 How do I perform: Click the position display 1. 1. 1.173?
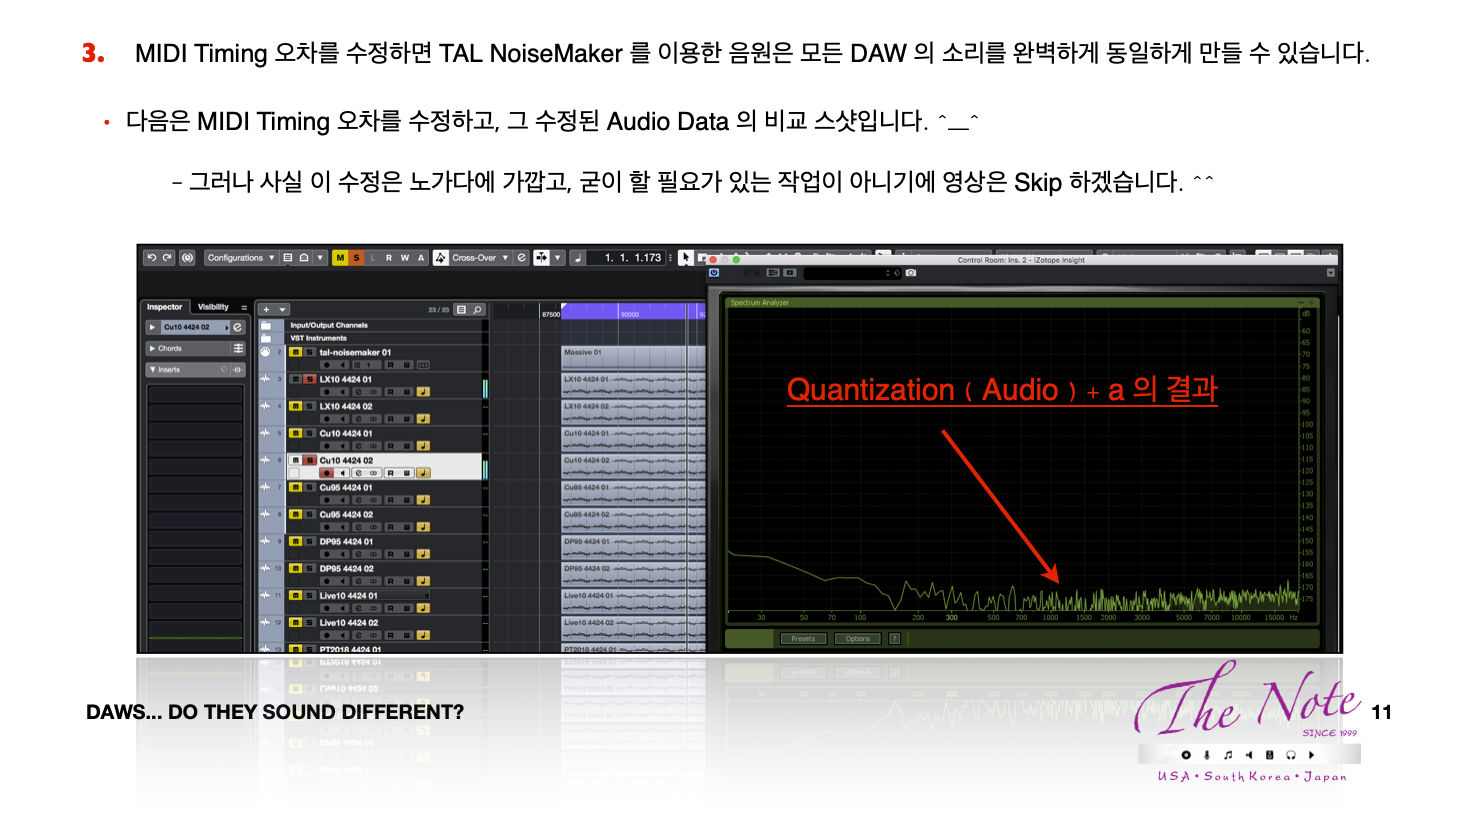(626, 258)
